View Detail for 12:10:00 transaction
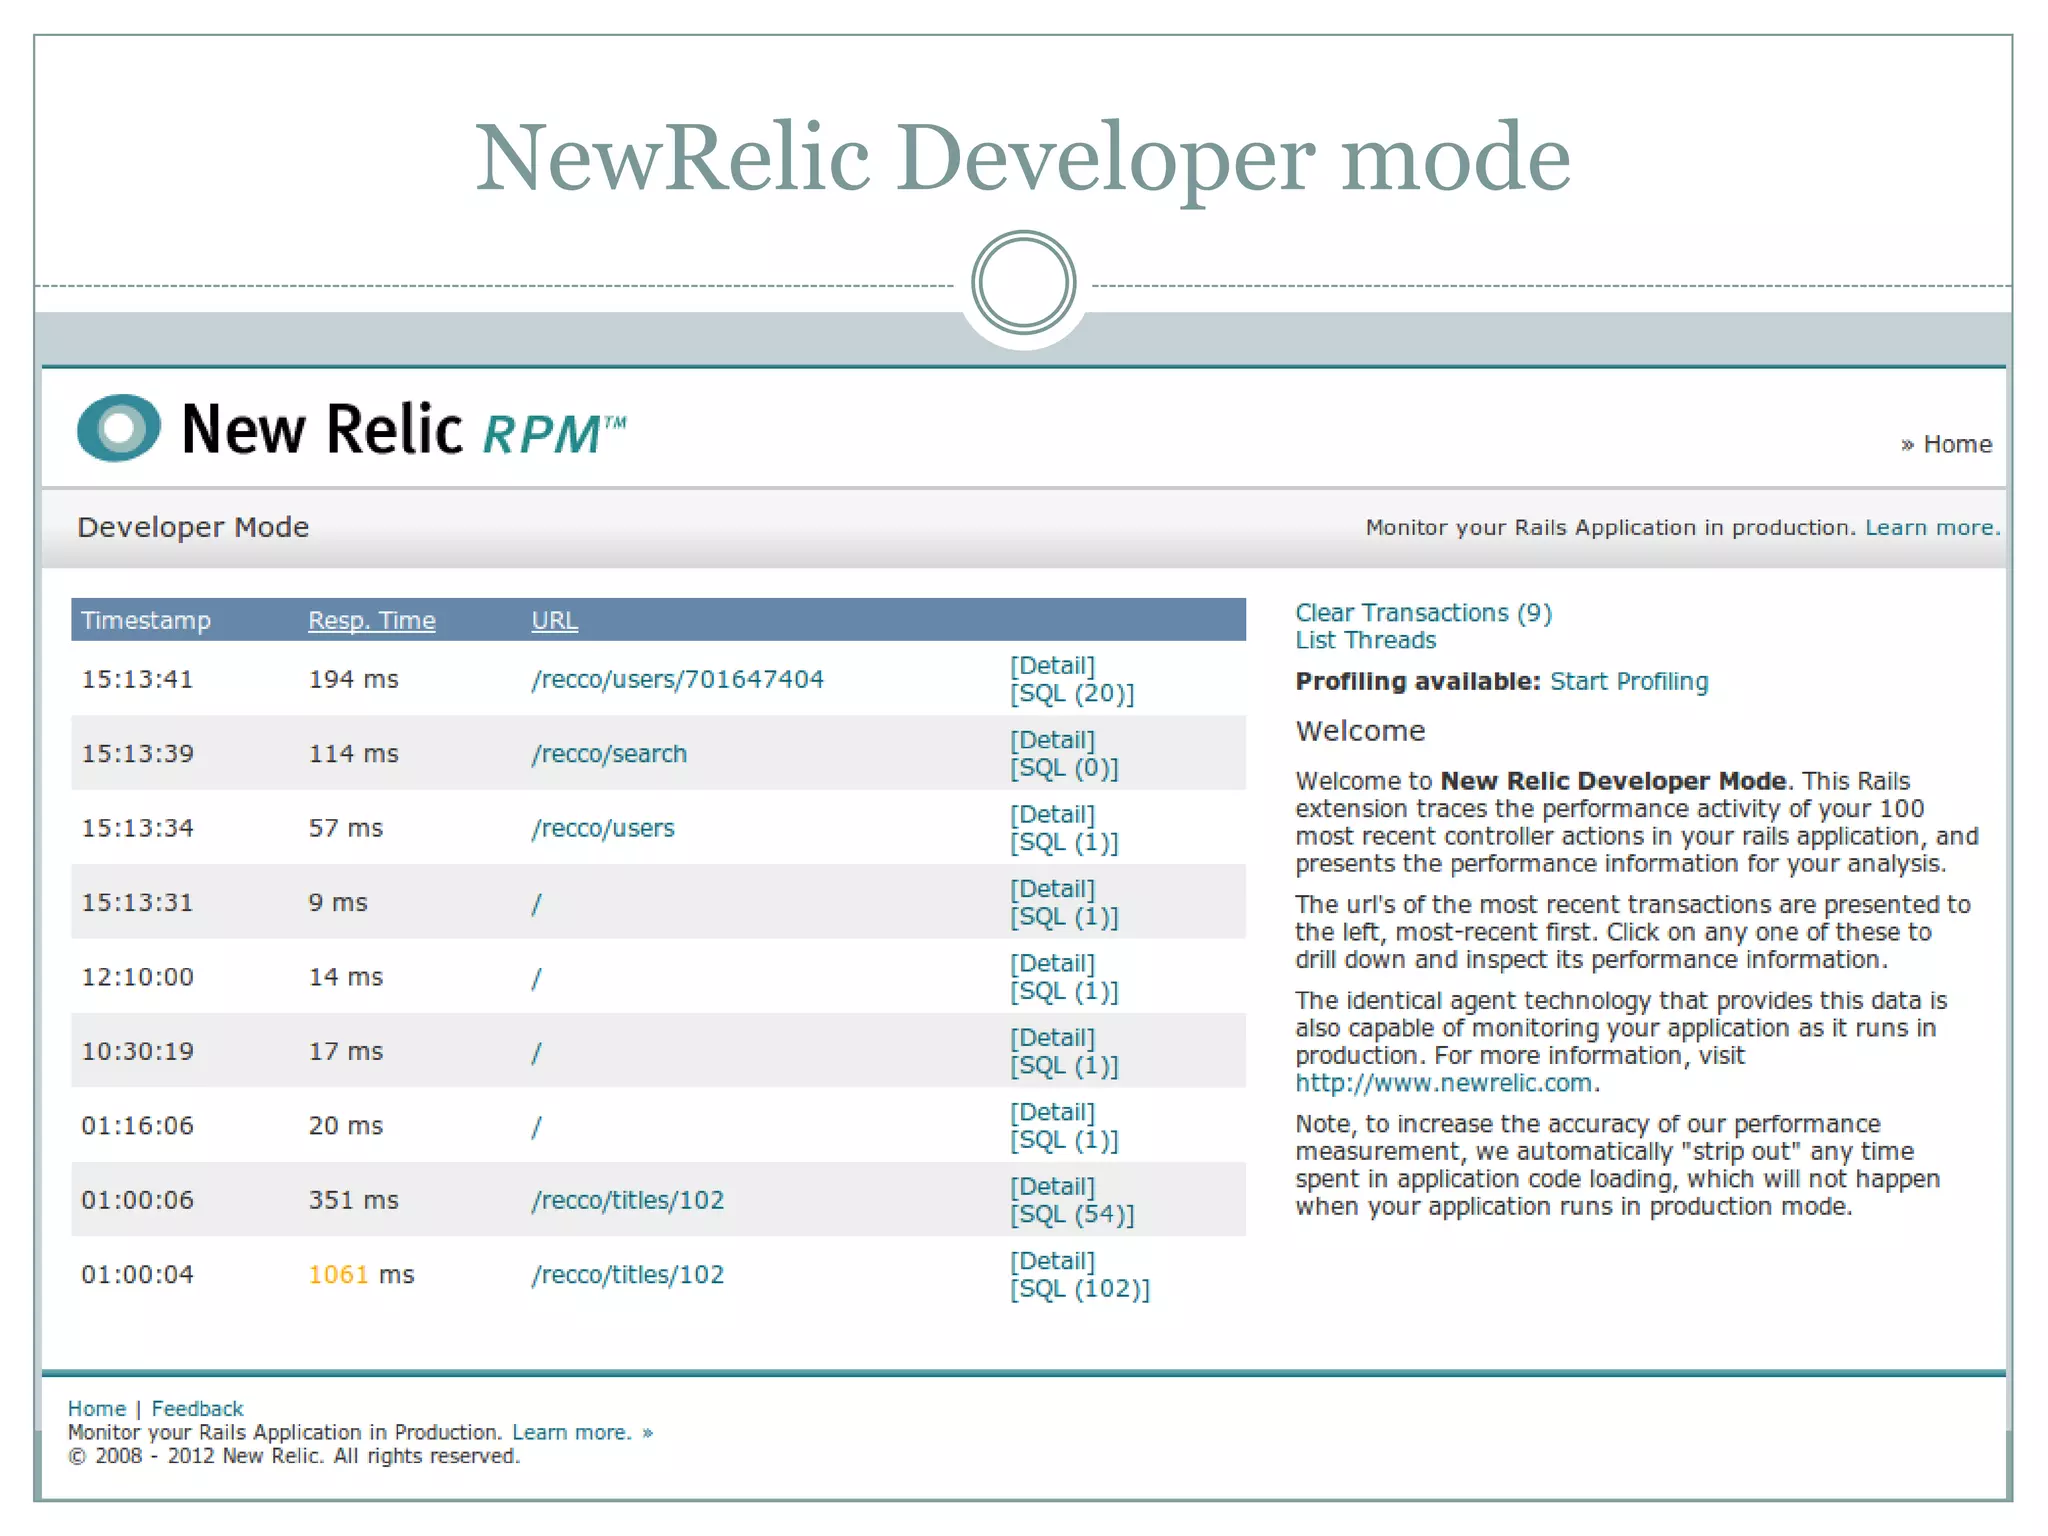Screen dimensions: 2048x1536 (x=1052, y=963)
